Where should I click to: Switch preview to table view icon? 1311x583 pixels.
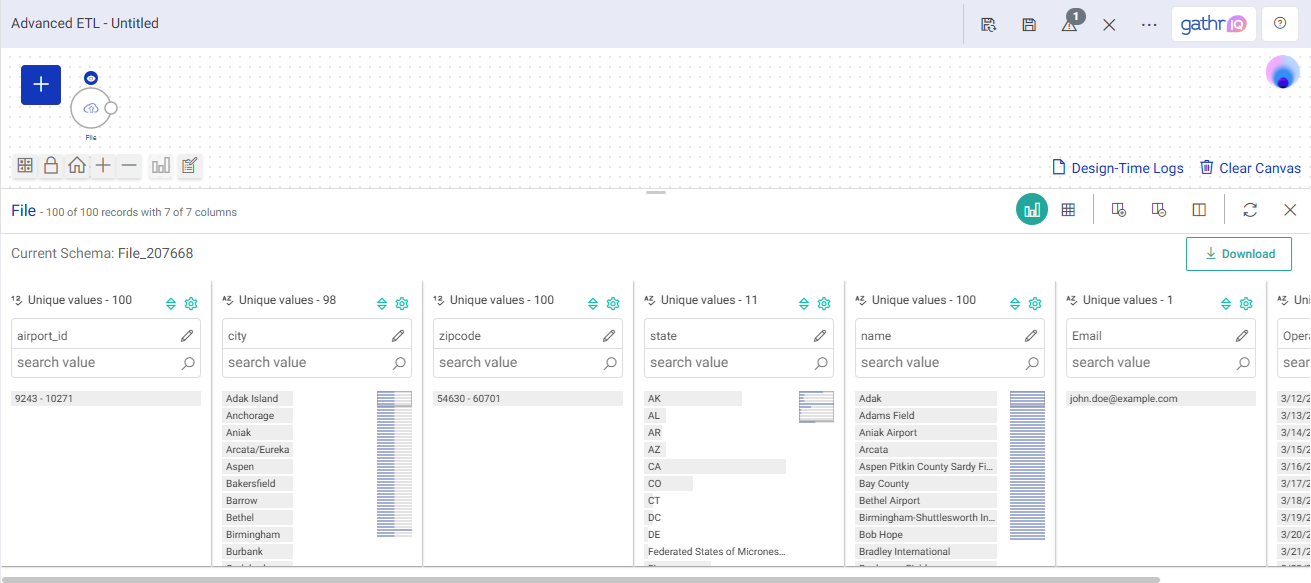coord(1068,209)
